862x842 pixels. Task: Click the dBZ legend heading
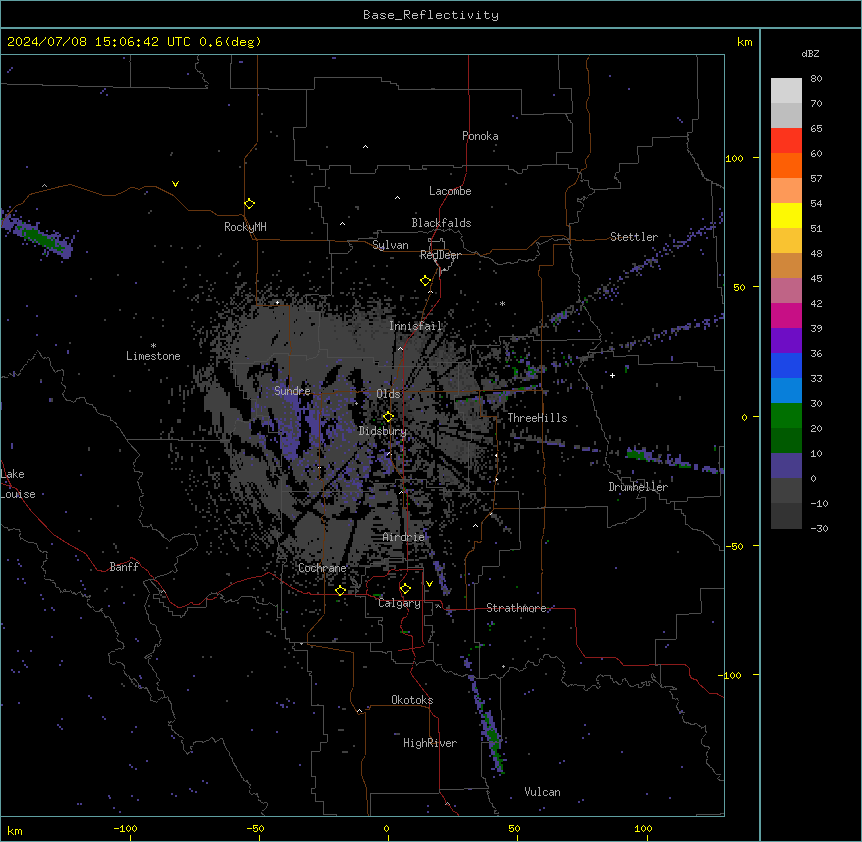pyautogui.click(x=810, y=54)
